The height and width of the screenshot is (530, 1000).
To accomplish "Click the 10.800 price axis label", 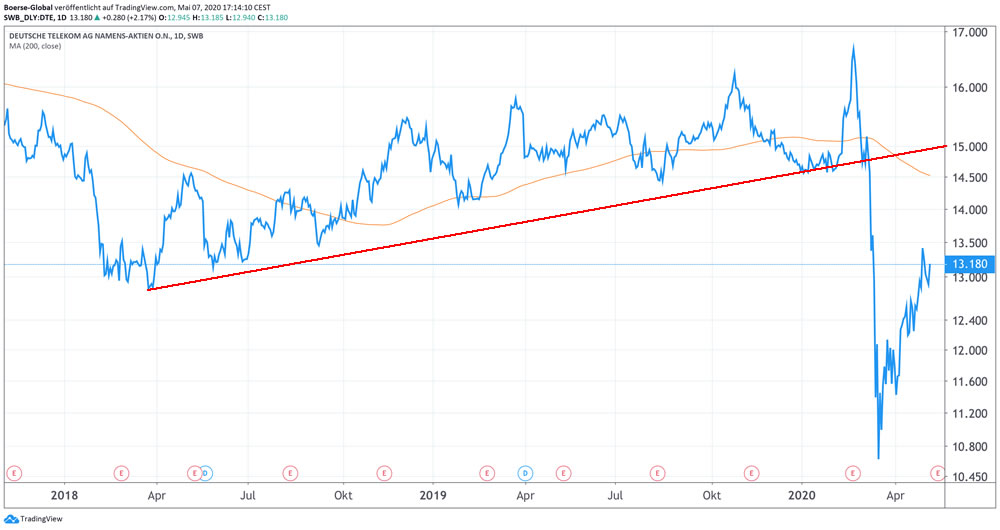I will [969, 446].
